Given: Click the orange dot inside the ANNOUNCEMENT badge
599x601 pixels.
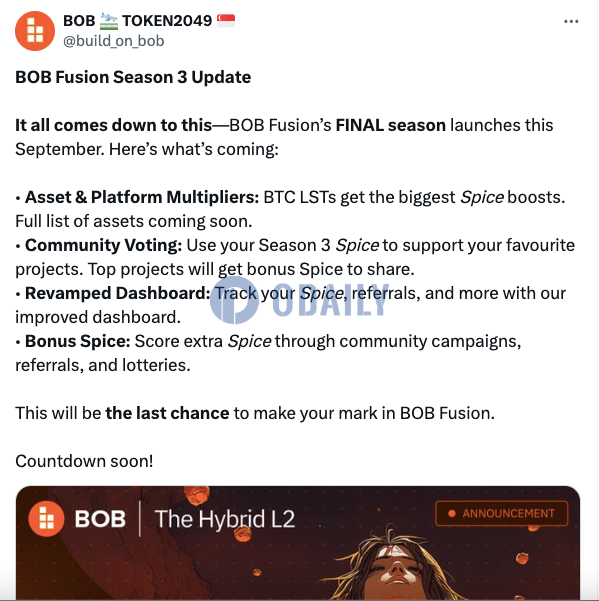Looking at the screenshot, I should point(452,513).
